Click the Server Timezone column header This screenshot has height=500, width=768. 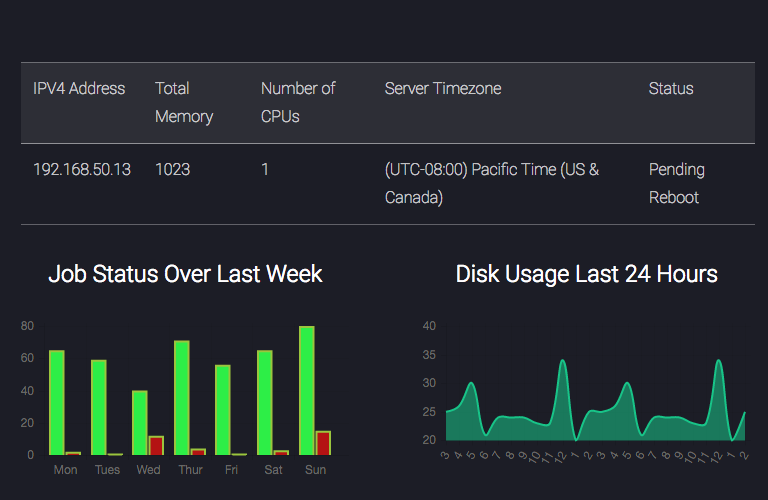[x=443, y=89]
